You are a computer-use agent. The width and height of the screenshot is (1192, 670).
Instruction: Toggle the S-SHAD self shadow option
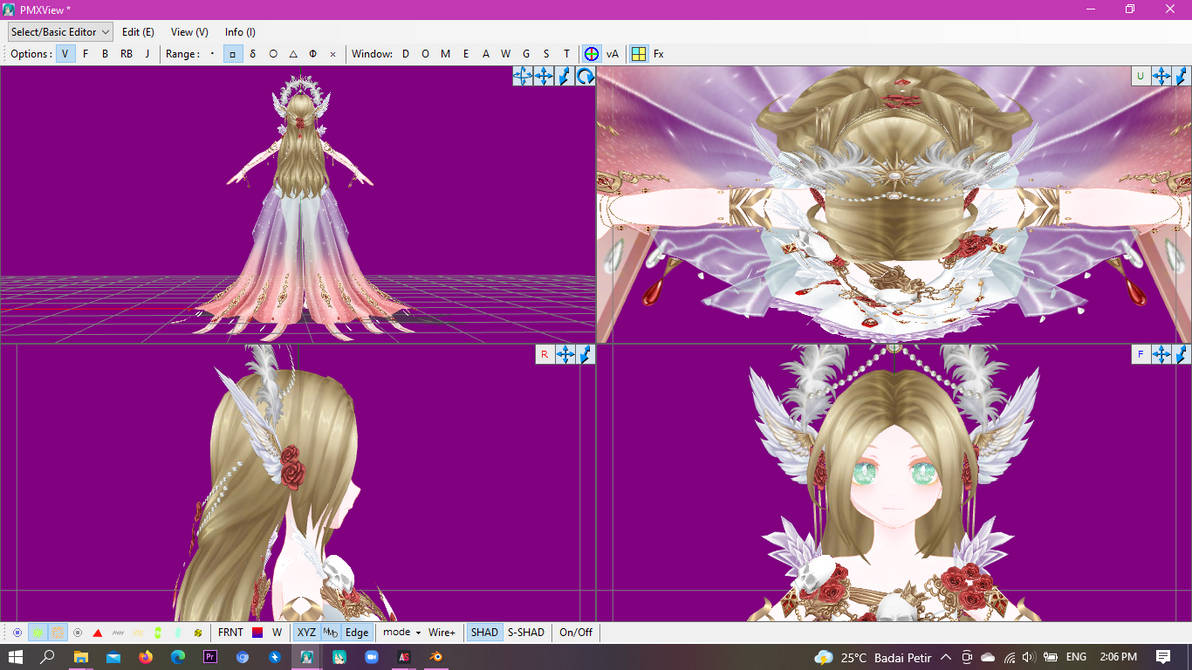[526, 633]
